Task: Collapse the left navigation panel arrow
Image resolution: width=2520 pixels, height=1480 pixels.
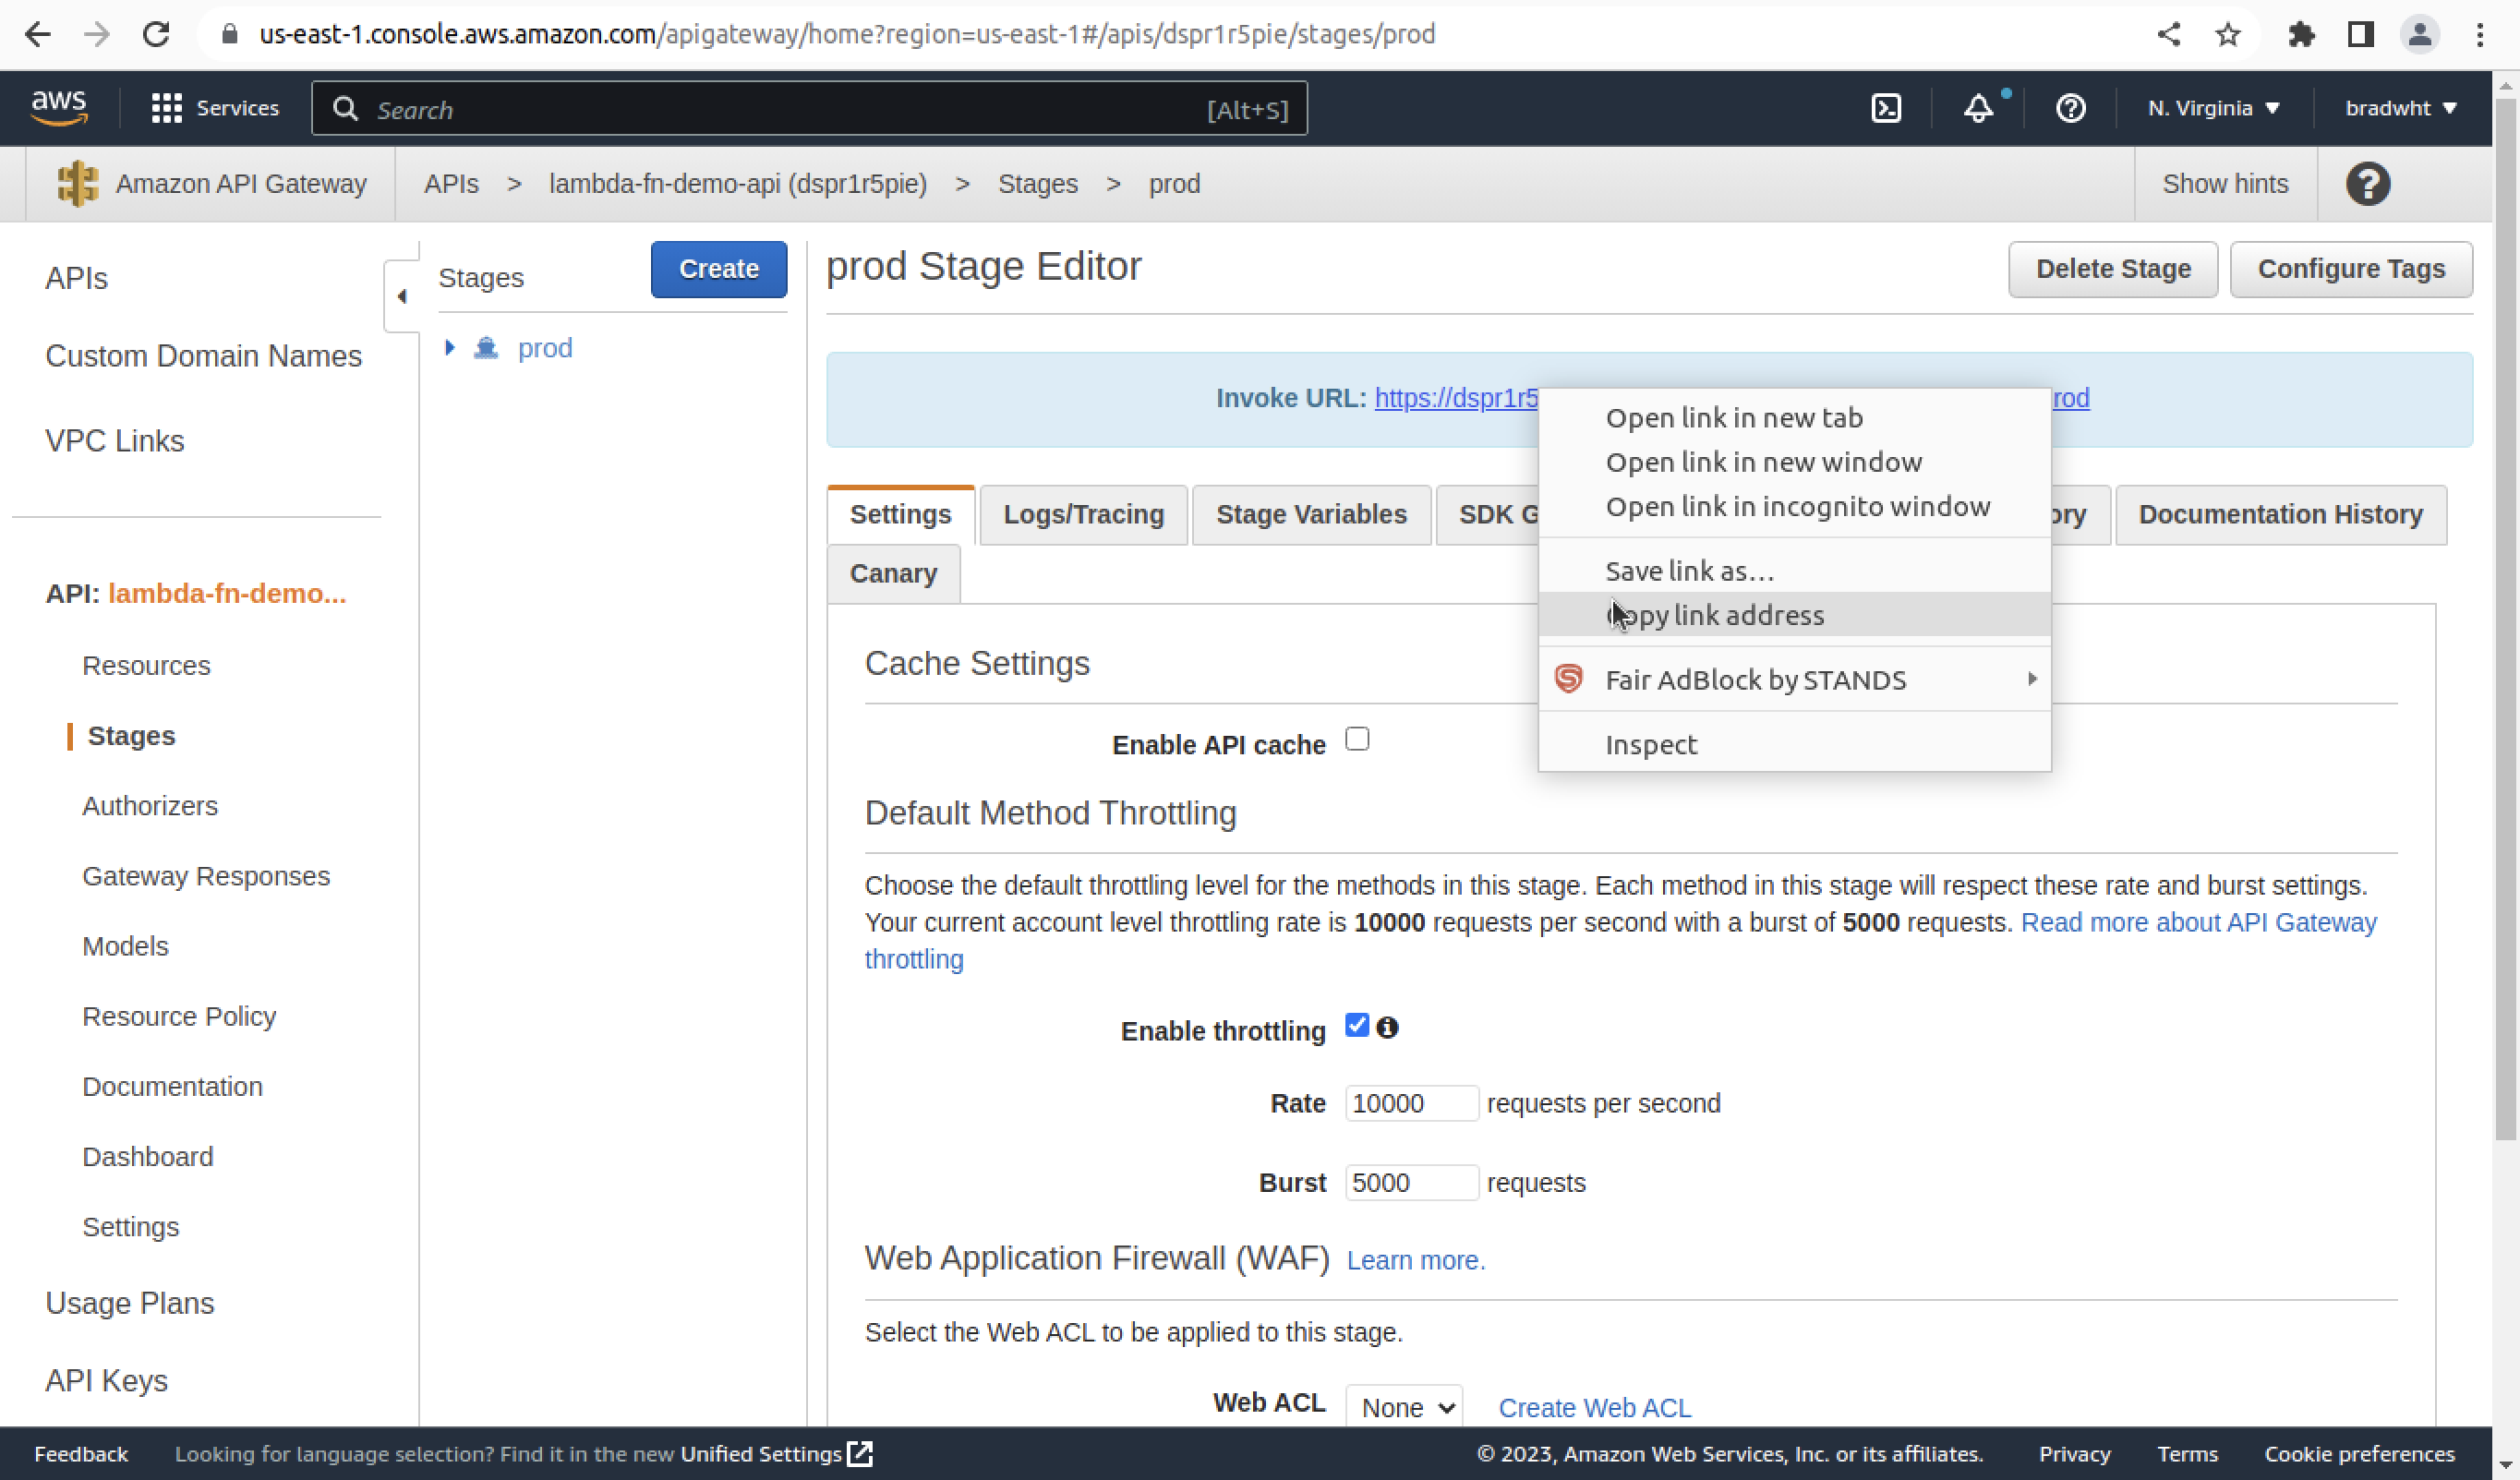Action: point(400,296)
